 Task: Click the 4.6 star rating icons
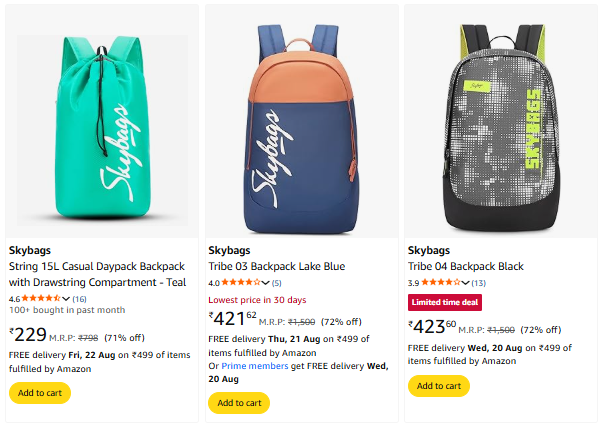pyautogui.click(x=41, y=298)
